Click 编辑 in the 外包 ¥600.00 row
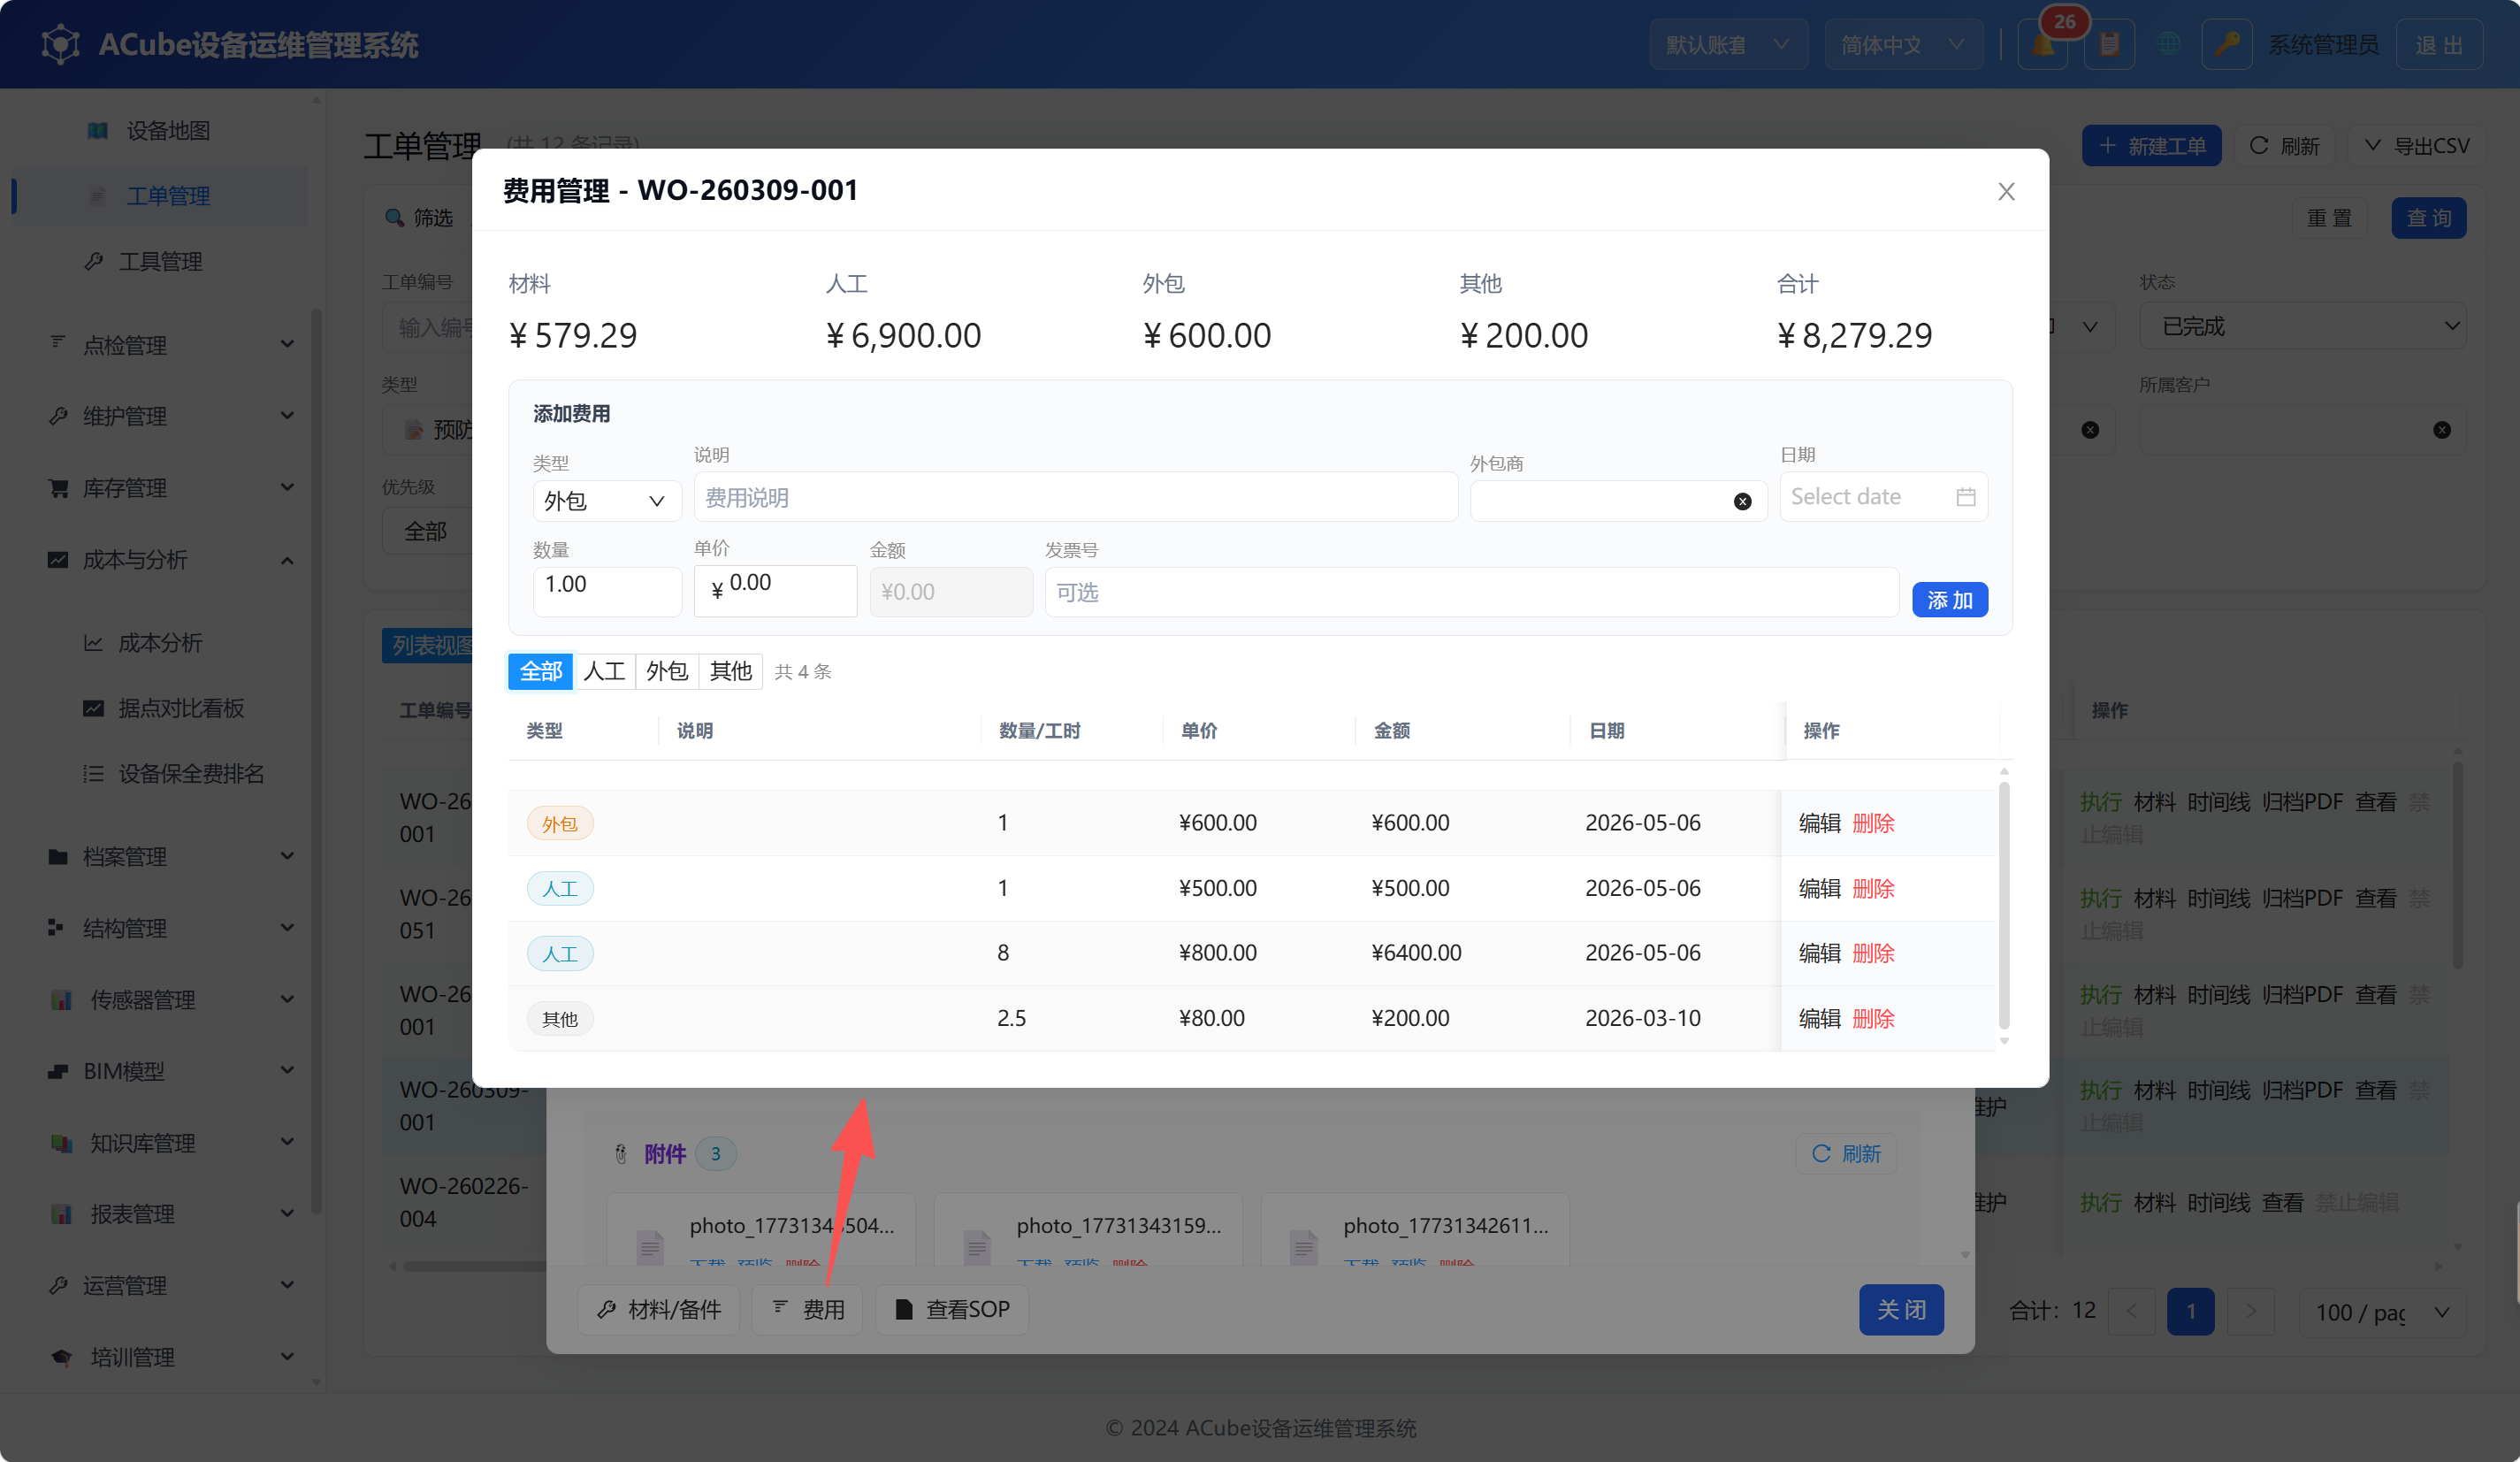This screenshot has width=2520, height=1462. coord(1819,823)
